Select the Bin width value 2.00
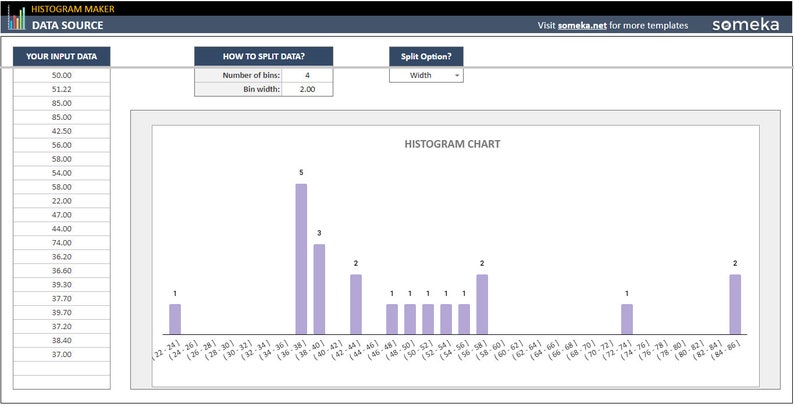The height and width of the screenshot is (407, 794). [307, 89]
